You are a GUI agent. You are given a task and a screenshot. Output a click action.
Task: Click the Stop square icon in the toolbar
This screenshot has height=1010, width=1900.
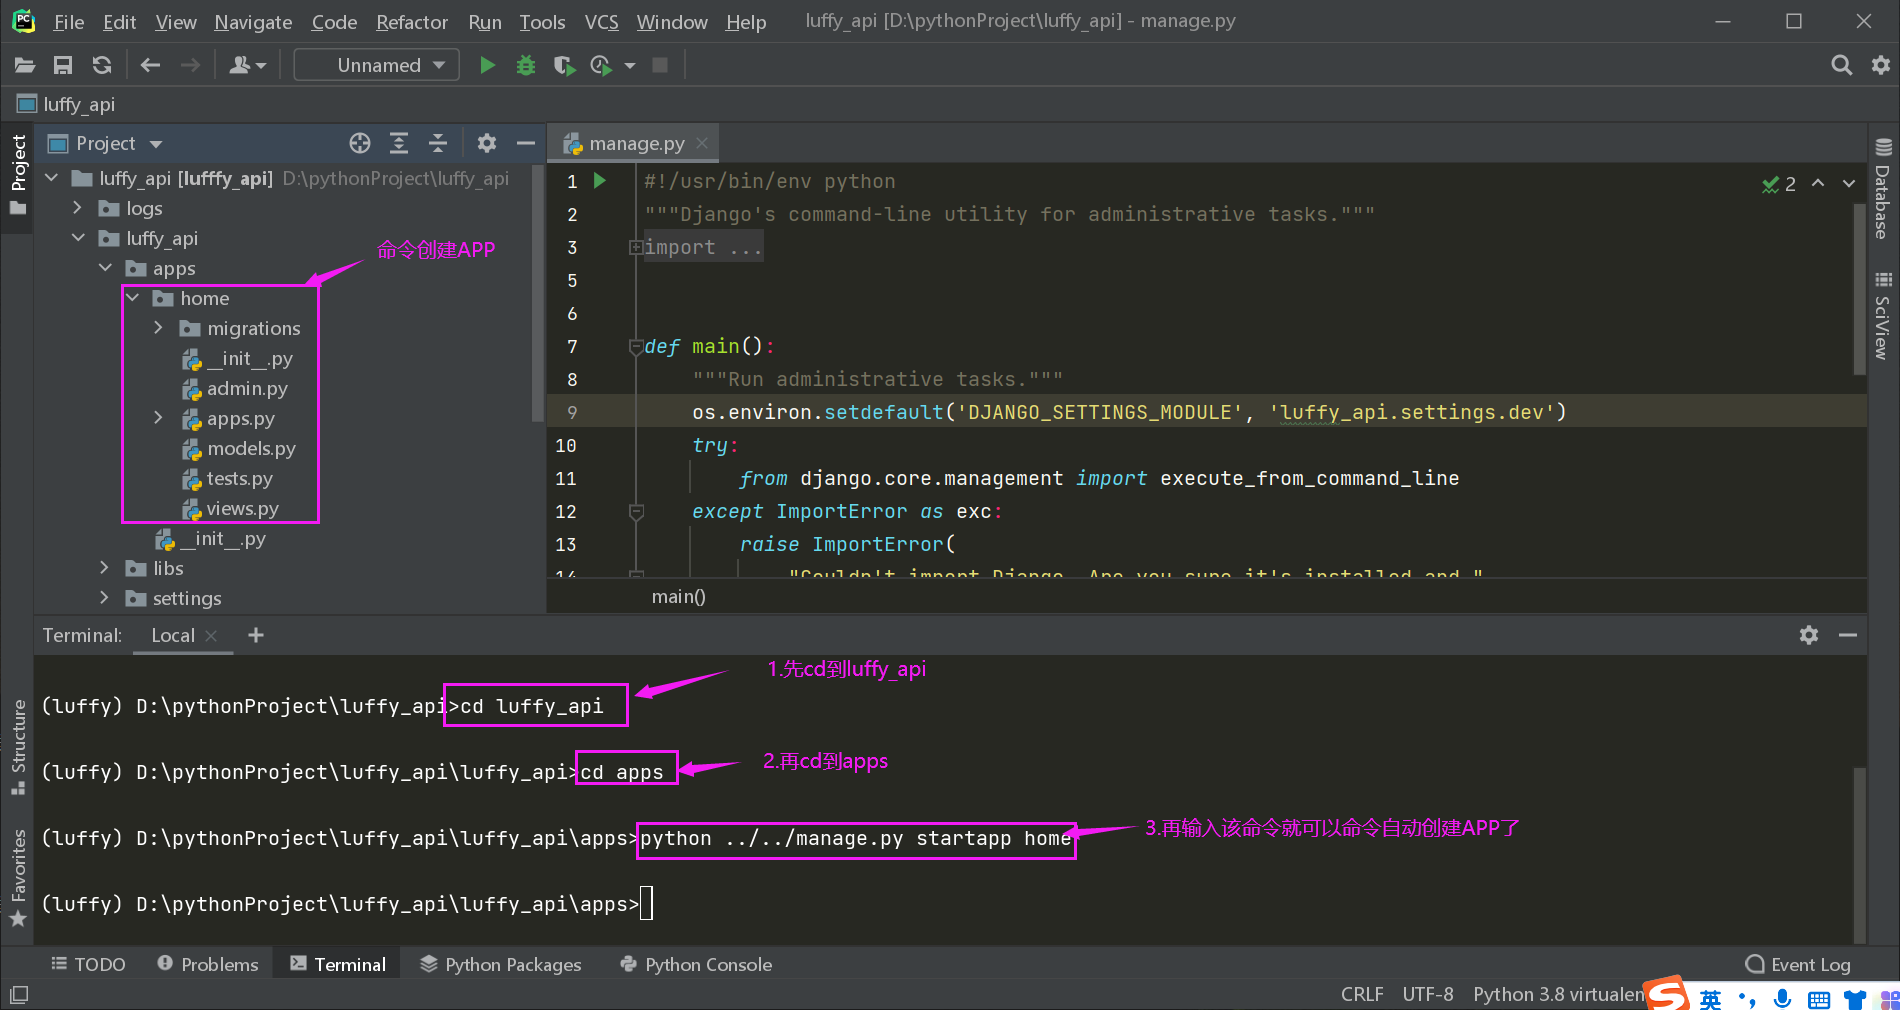[x=660, y=65]
